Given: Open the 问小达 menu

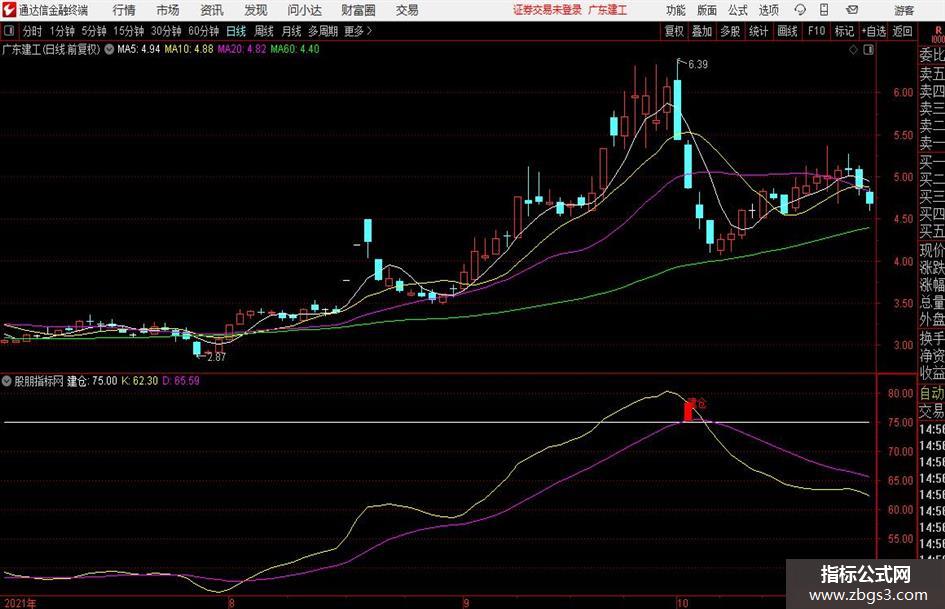Looking at the screenshot, I should [304, 10].
